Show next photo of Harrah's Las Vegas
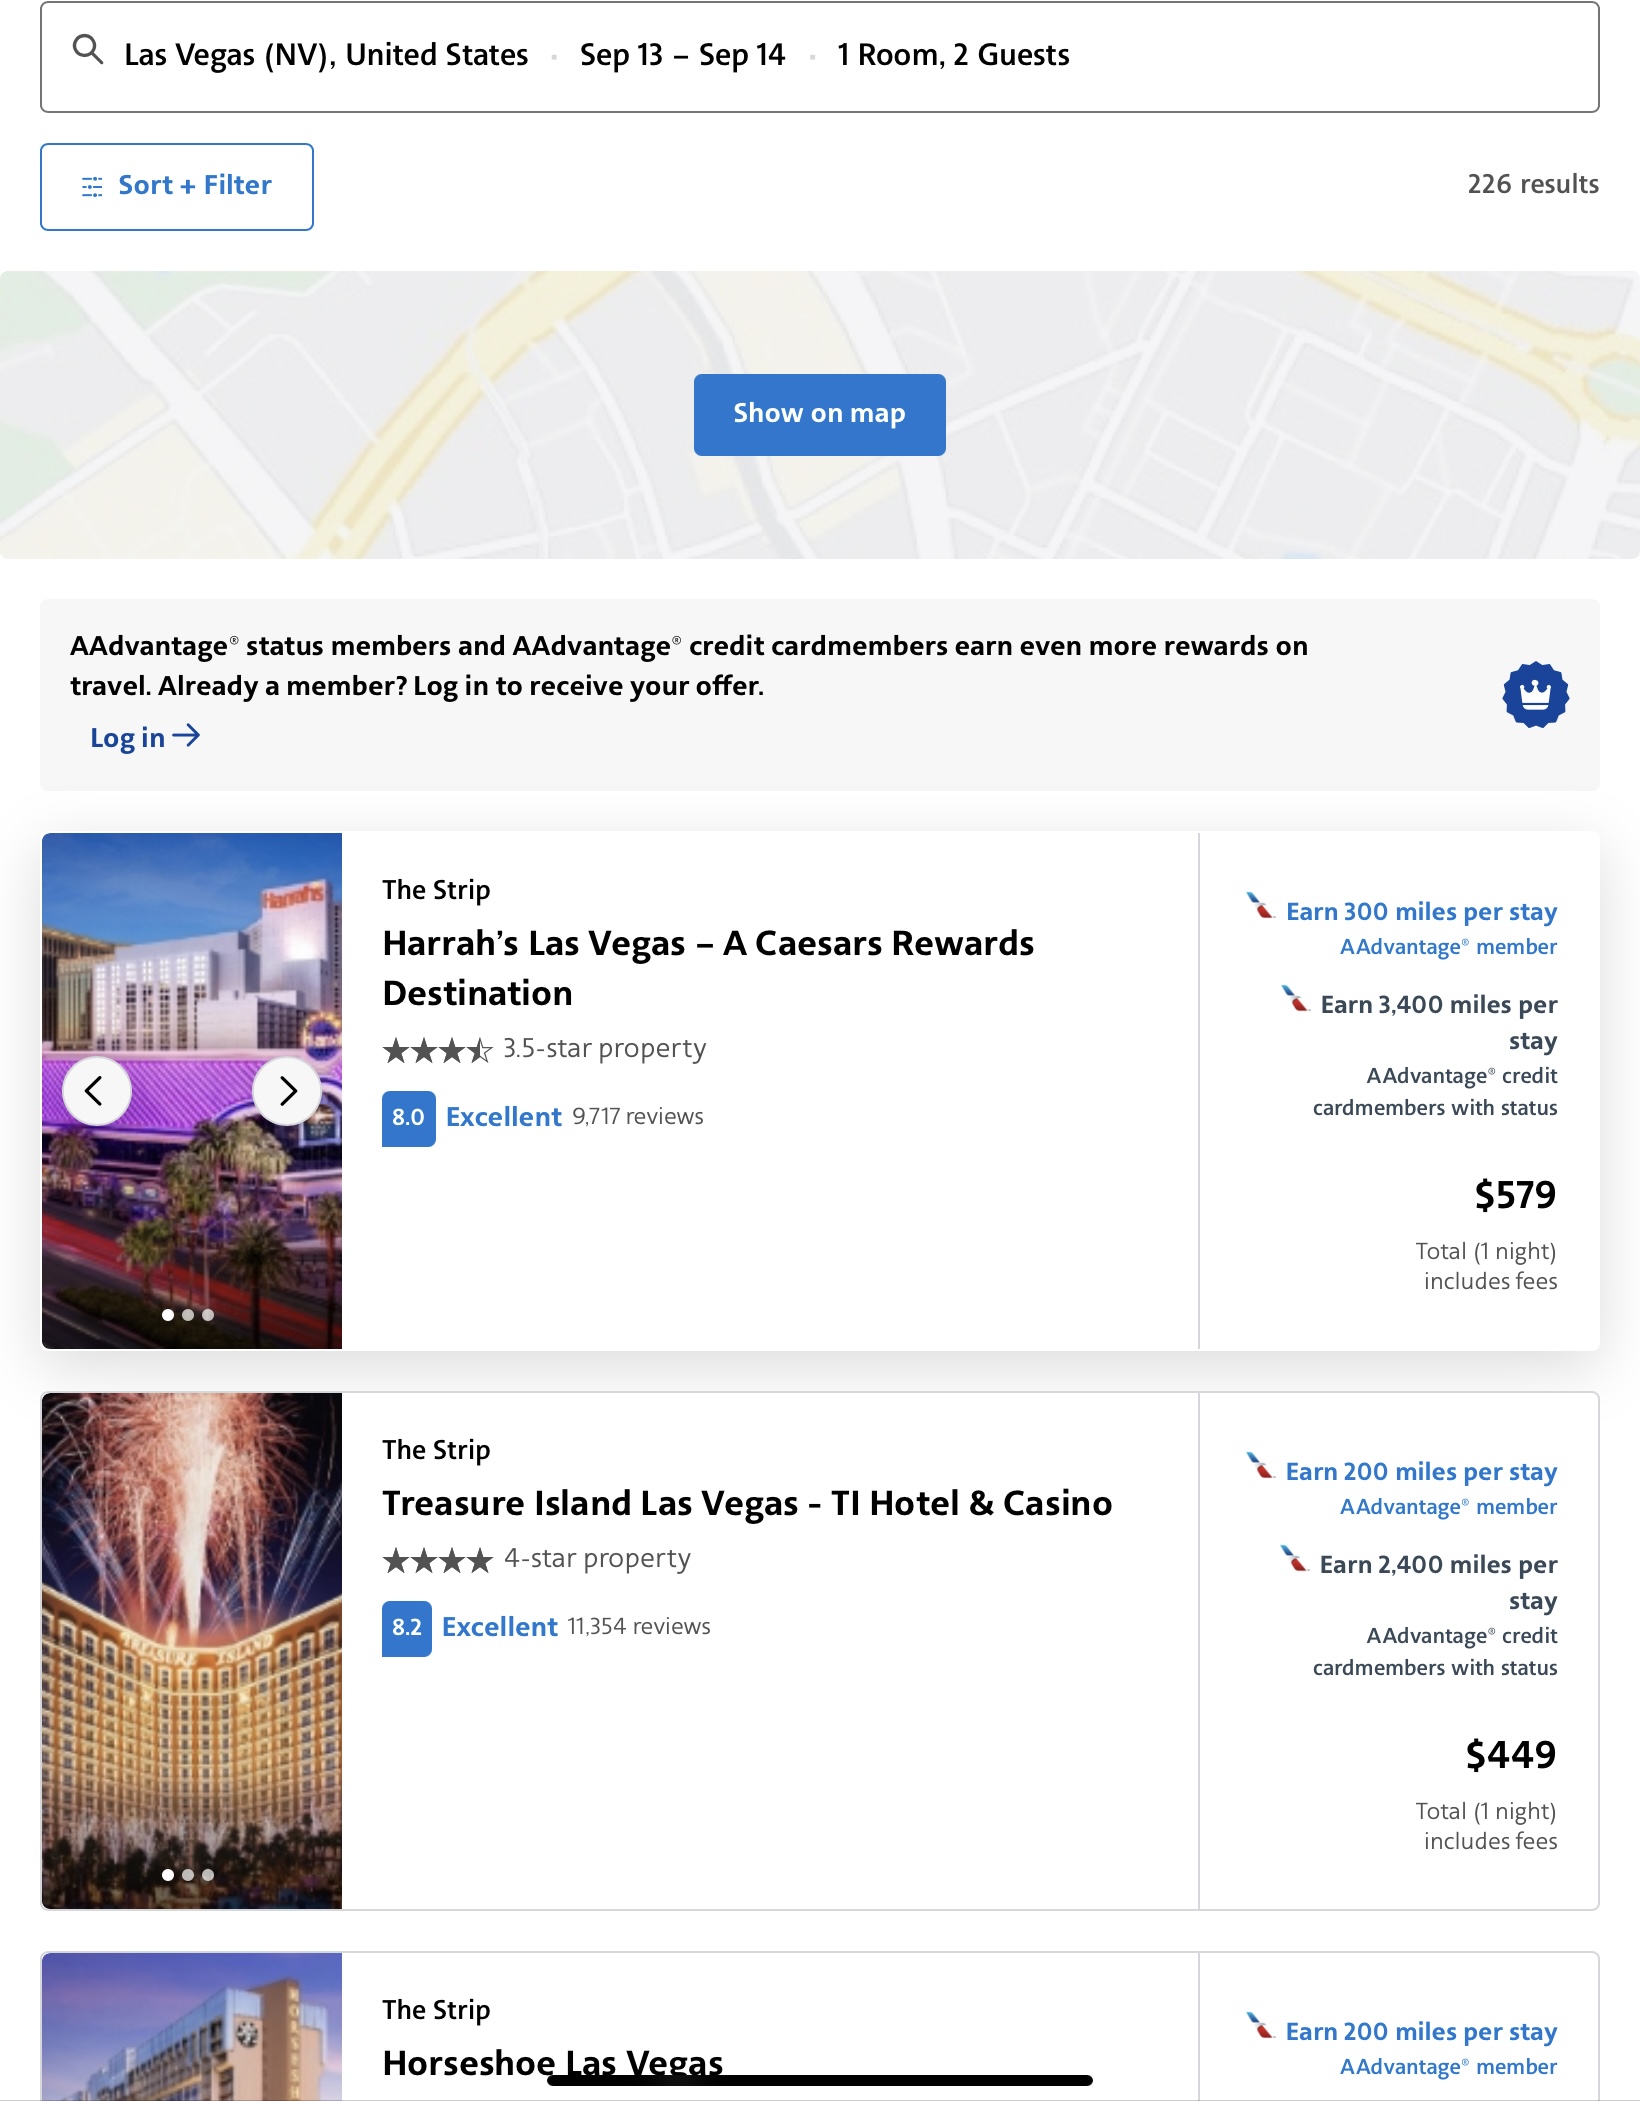 pyautogui.click(x=287, y=1091)
